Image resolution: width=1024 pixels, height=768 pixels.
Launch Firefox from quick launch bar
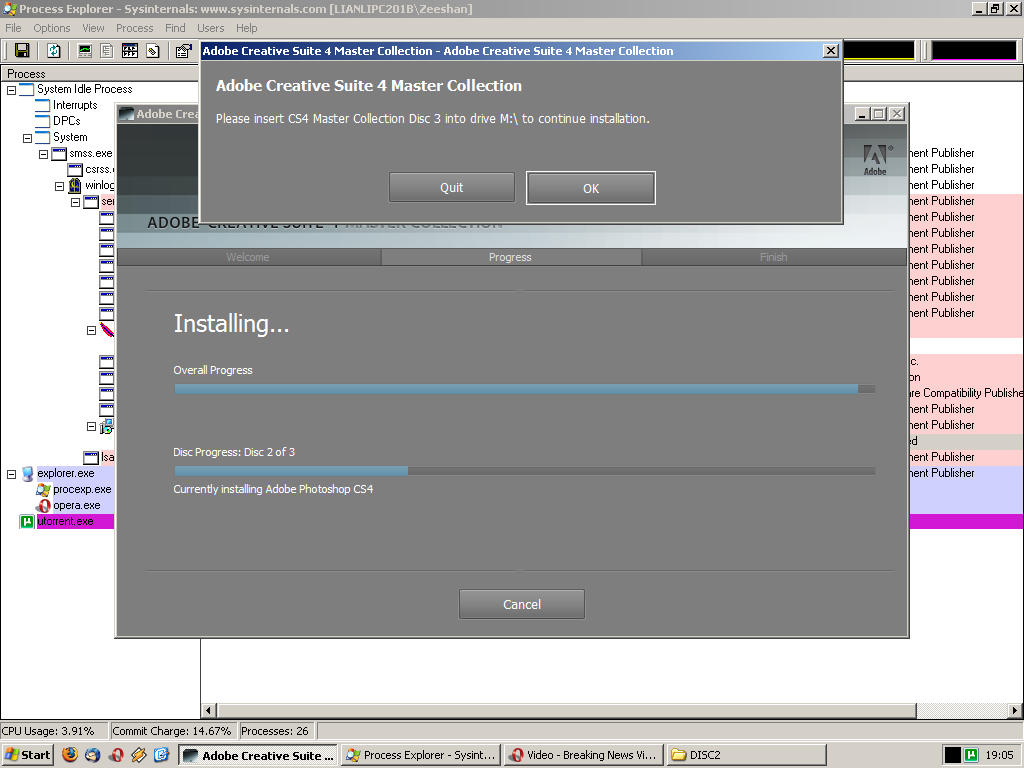tap(70, 755)
